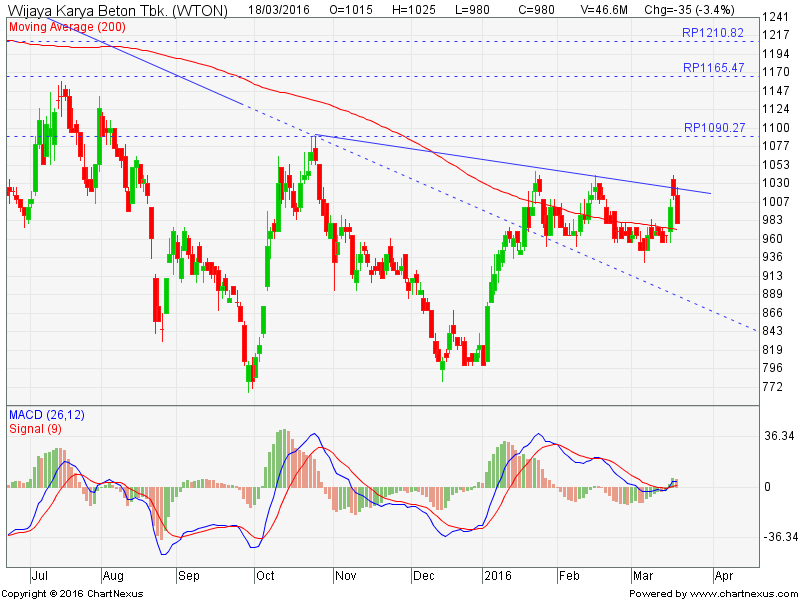Click the 1077 price axis label
Screen dimensions: 800x600
coord(775,146)
